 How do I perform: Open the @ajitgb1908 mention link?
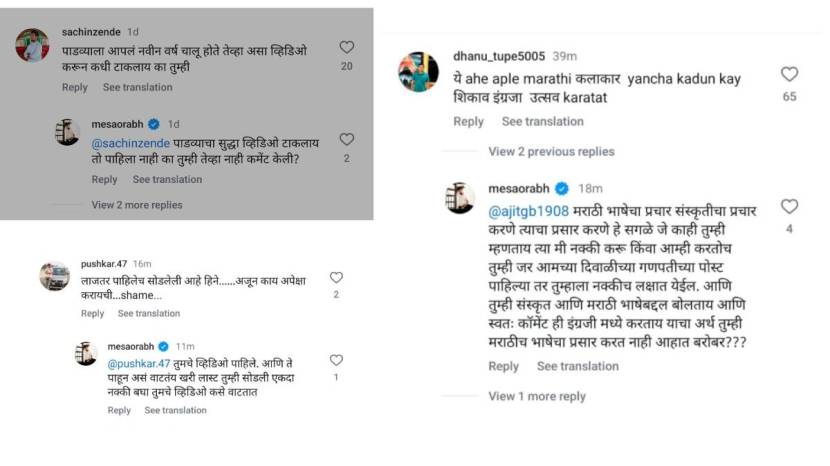click(529, 212)
